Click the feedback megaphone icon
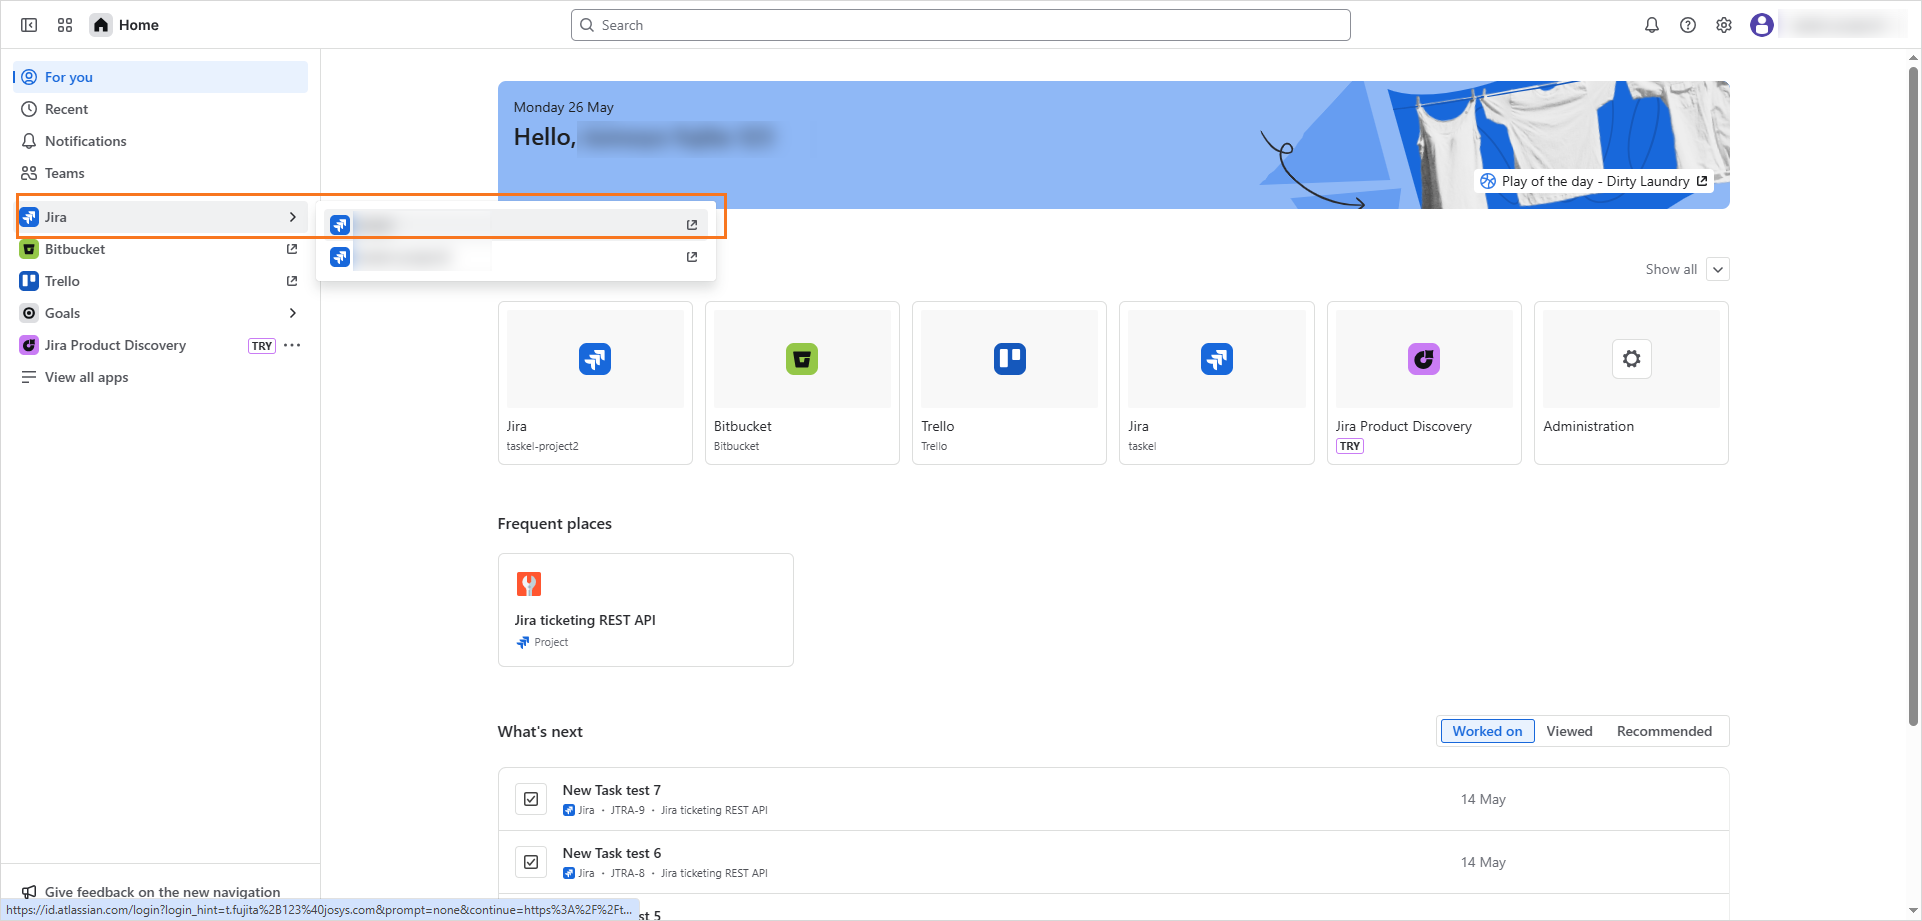Image resolution: width=1922 pixels, height=921 pixels. tap(29, 892)
